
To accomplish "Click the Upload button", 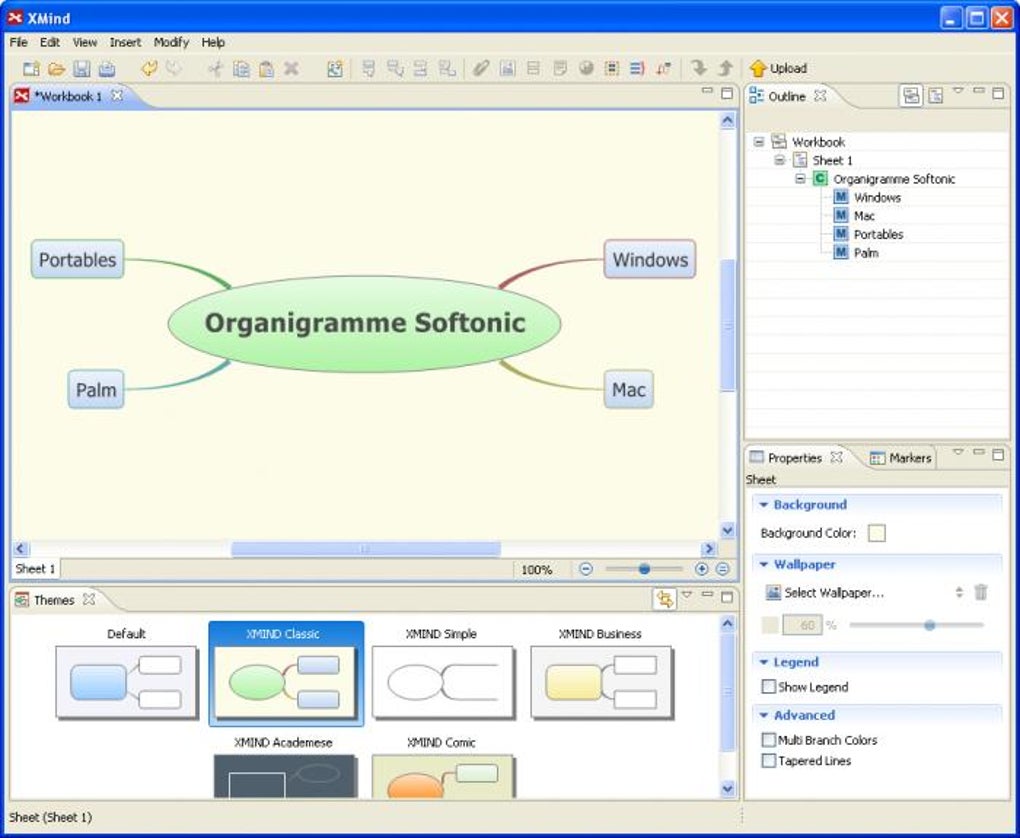I will click(x=778, y=68).
